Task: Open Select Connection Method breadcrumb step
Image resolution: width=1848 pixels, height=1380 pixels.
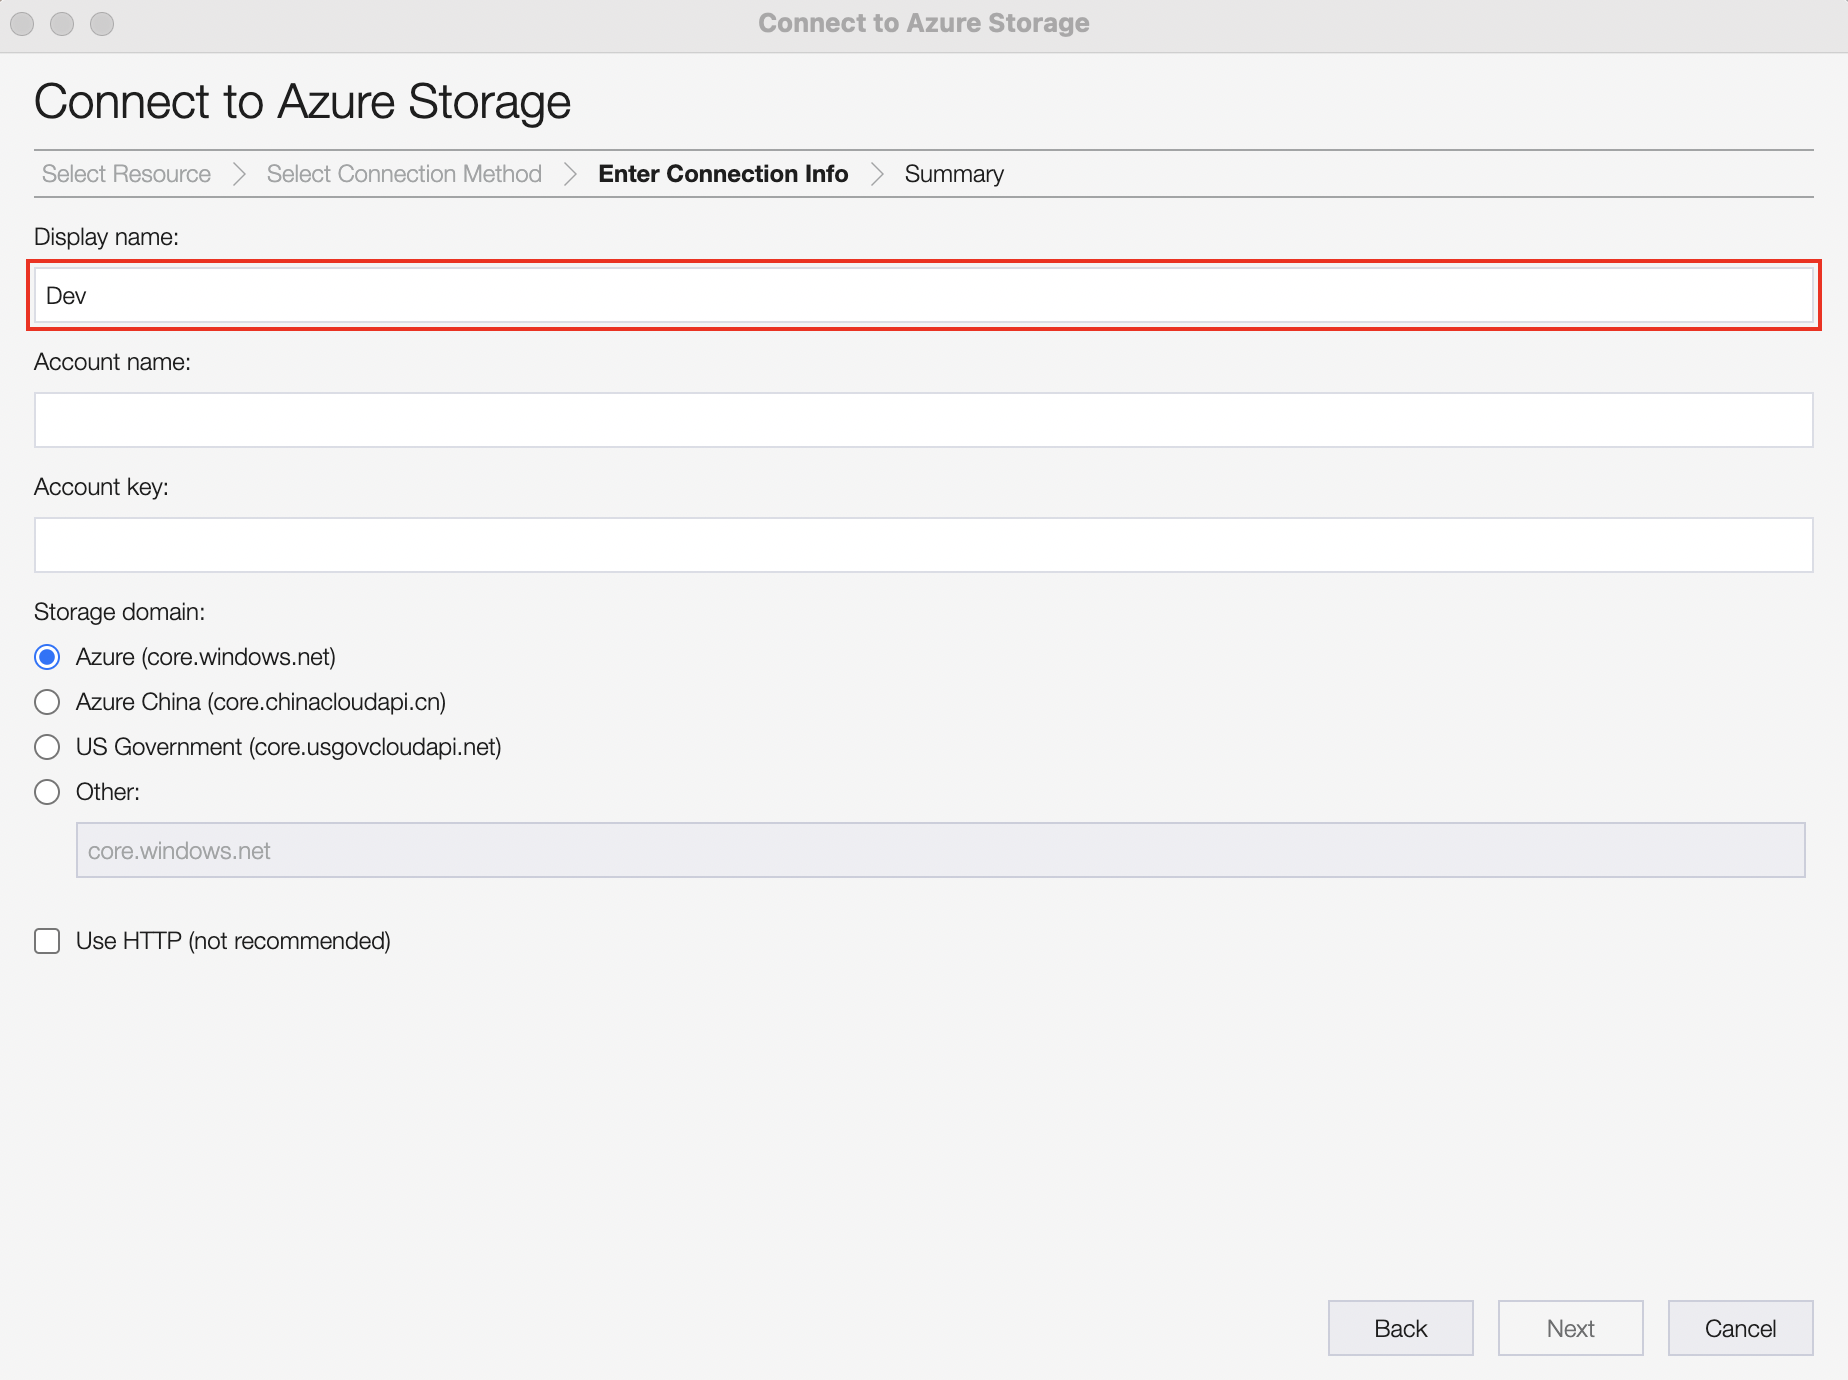Action: coord(404,174)
